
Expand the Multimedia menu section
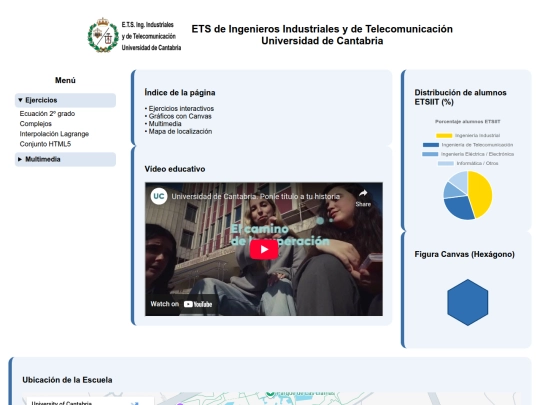point(65,159)
